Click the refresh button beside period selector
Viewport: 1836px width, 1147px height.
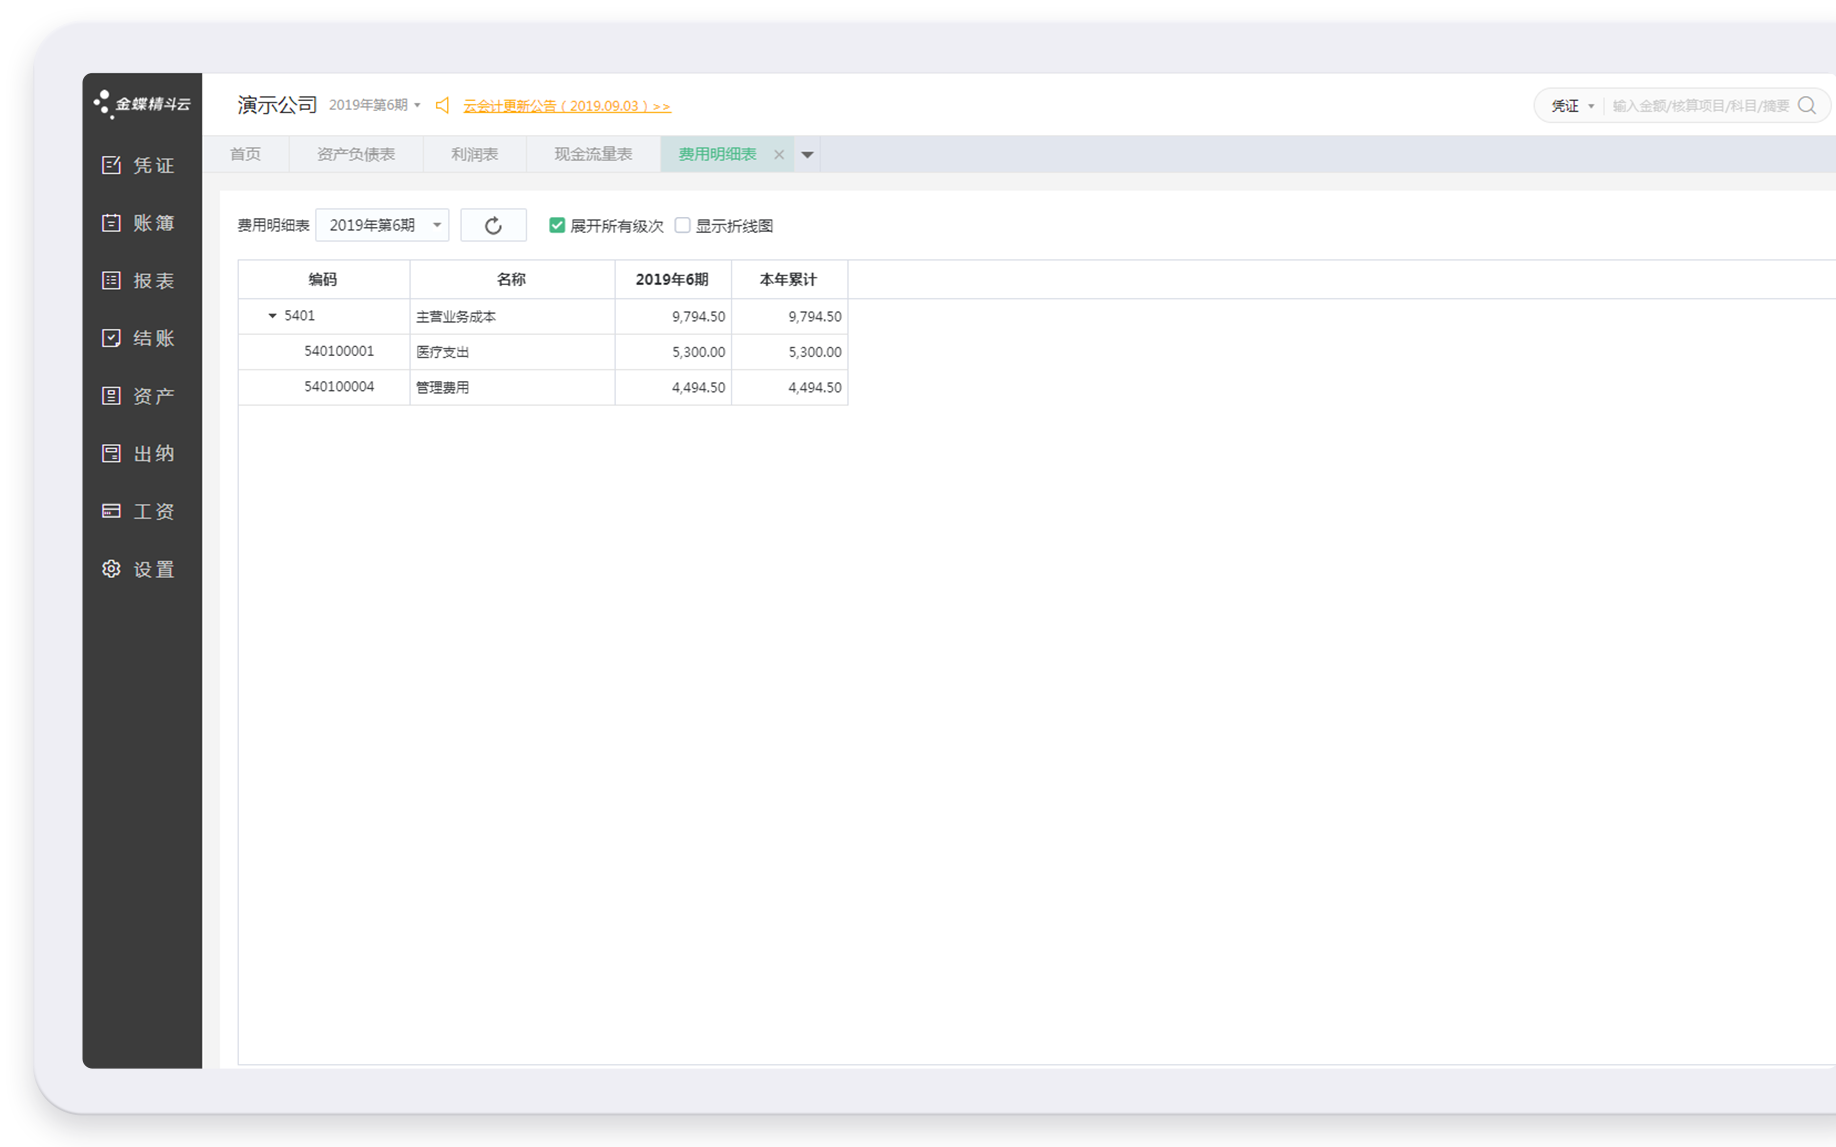click(x=493, y=226)
